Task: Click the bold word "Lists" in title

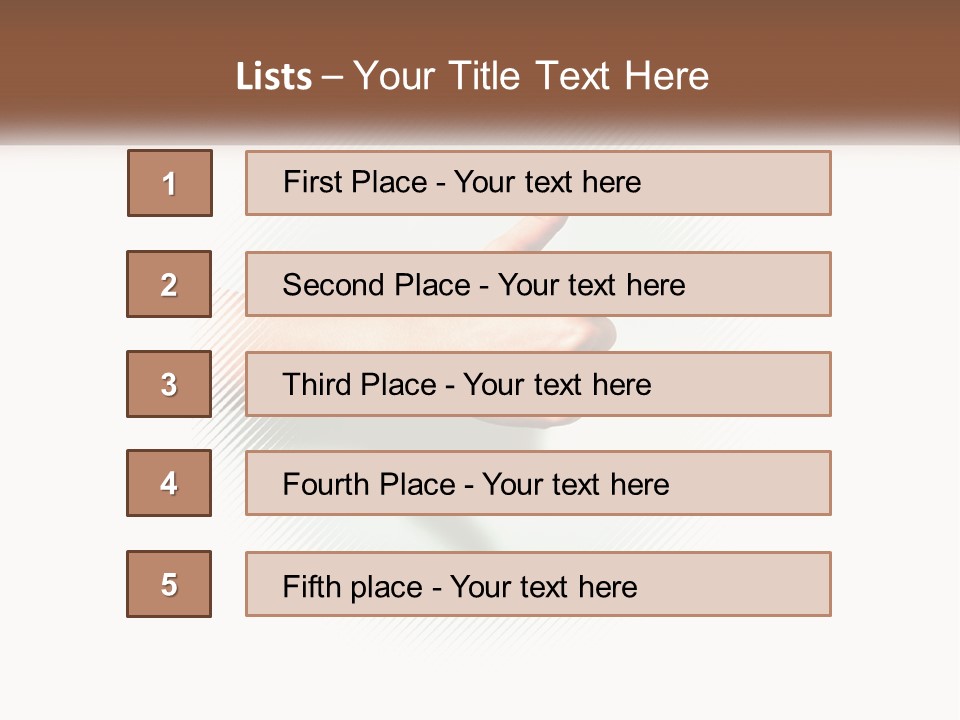Action: tap(273, 77)
